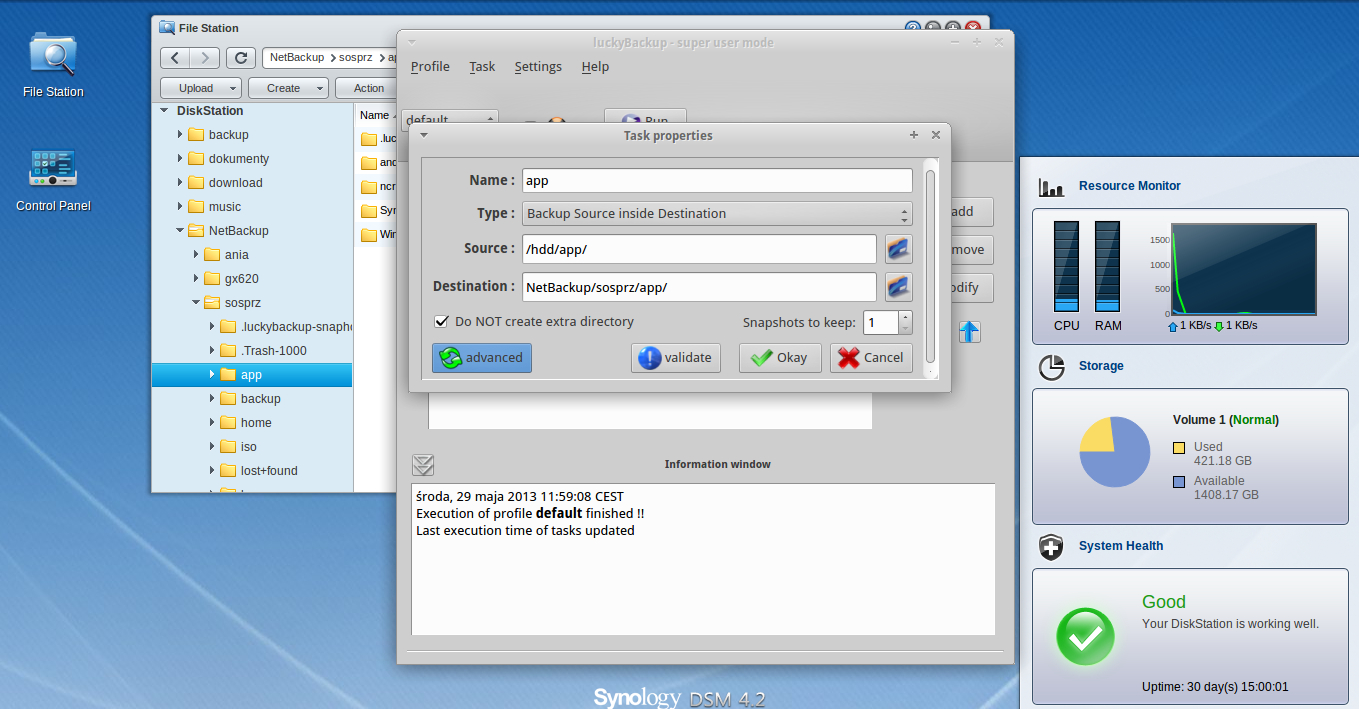Select the lost+found folder
The height and width of the screenshot is (709, 1359).
258,471
